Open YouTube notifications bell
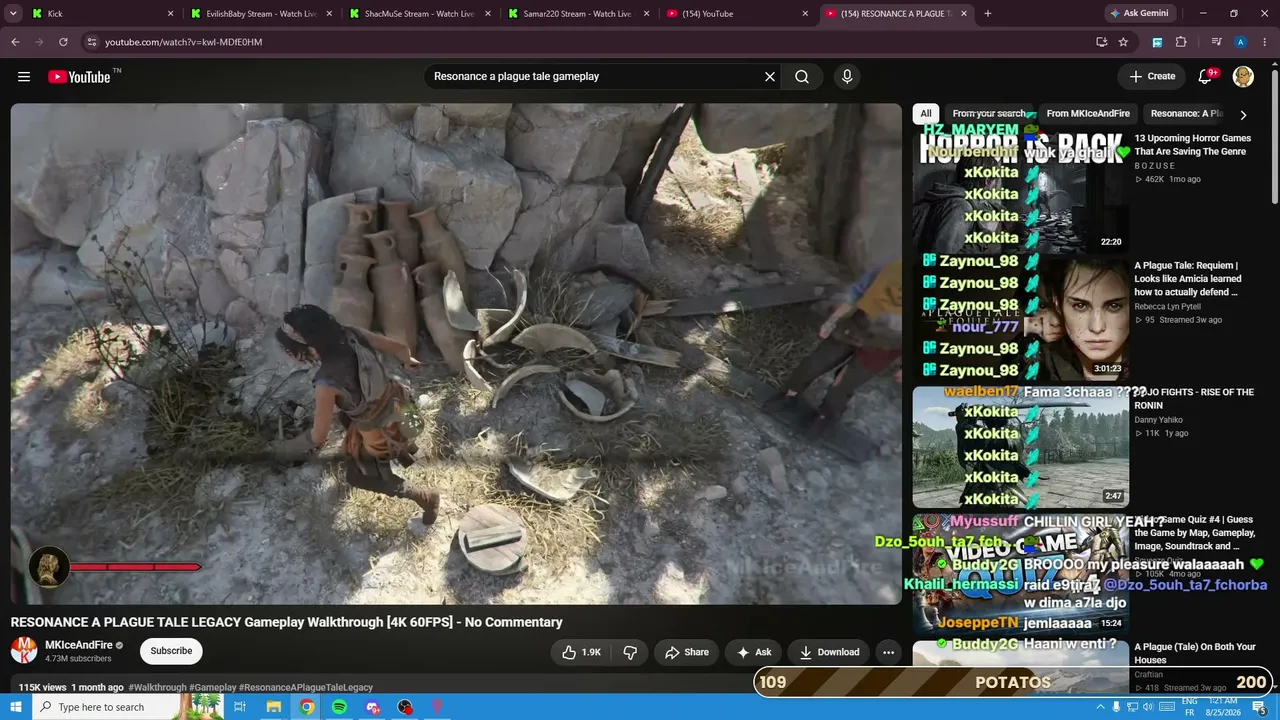Screen dimensions: 1280x720 tap(1206, 77)
